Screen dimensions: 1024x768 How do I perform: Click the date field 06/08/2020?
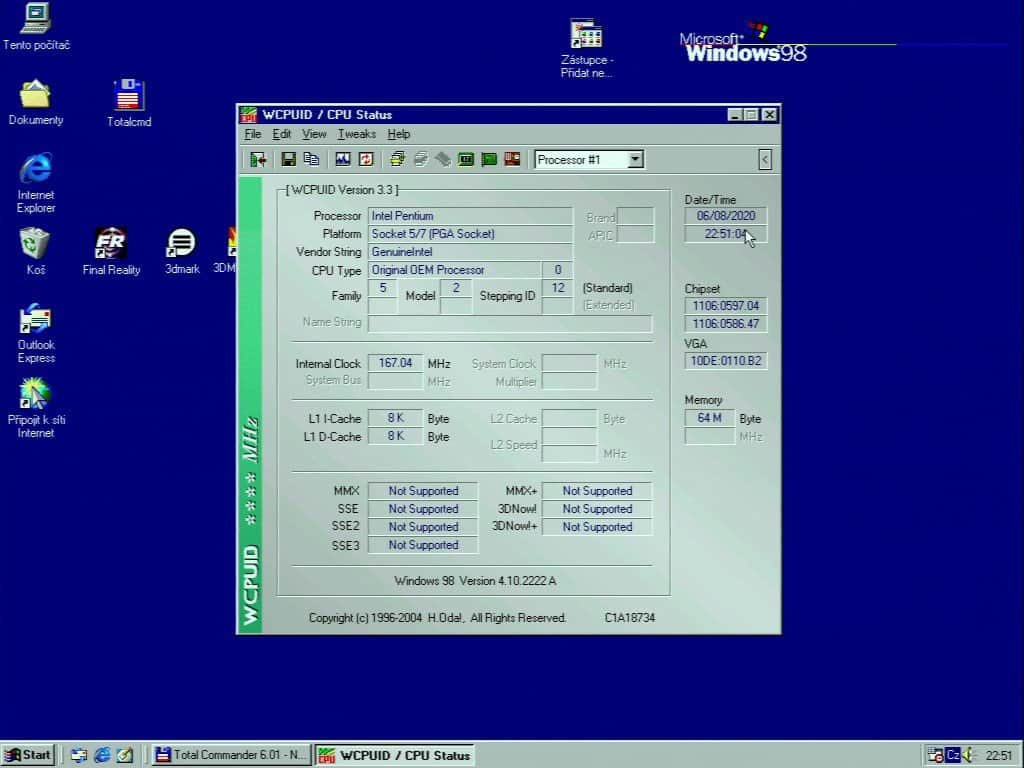tap(726, 216)
